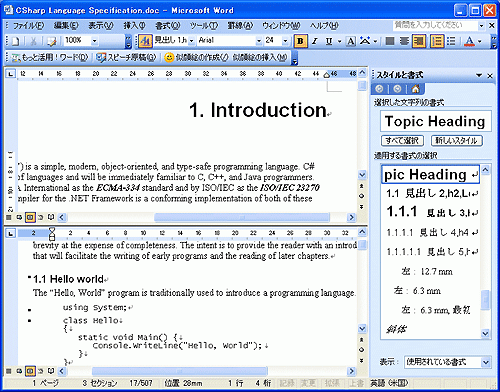
Task: Switch upper pane to Normal view icon
Action: [x=9, y=218]
